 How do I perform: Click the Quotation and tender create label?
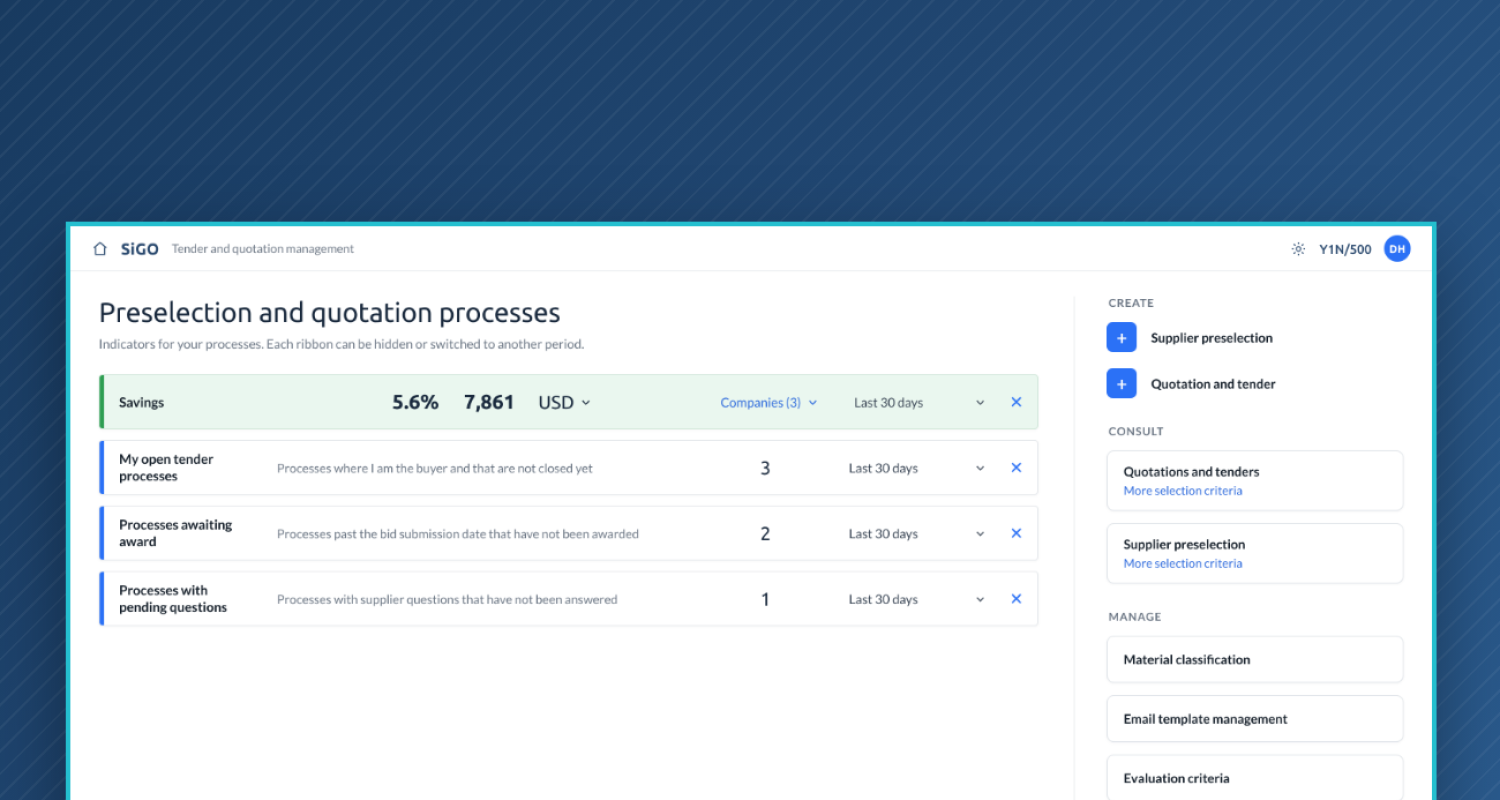click(x=1213, y=384)
